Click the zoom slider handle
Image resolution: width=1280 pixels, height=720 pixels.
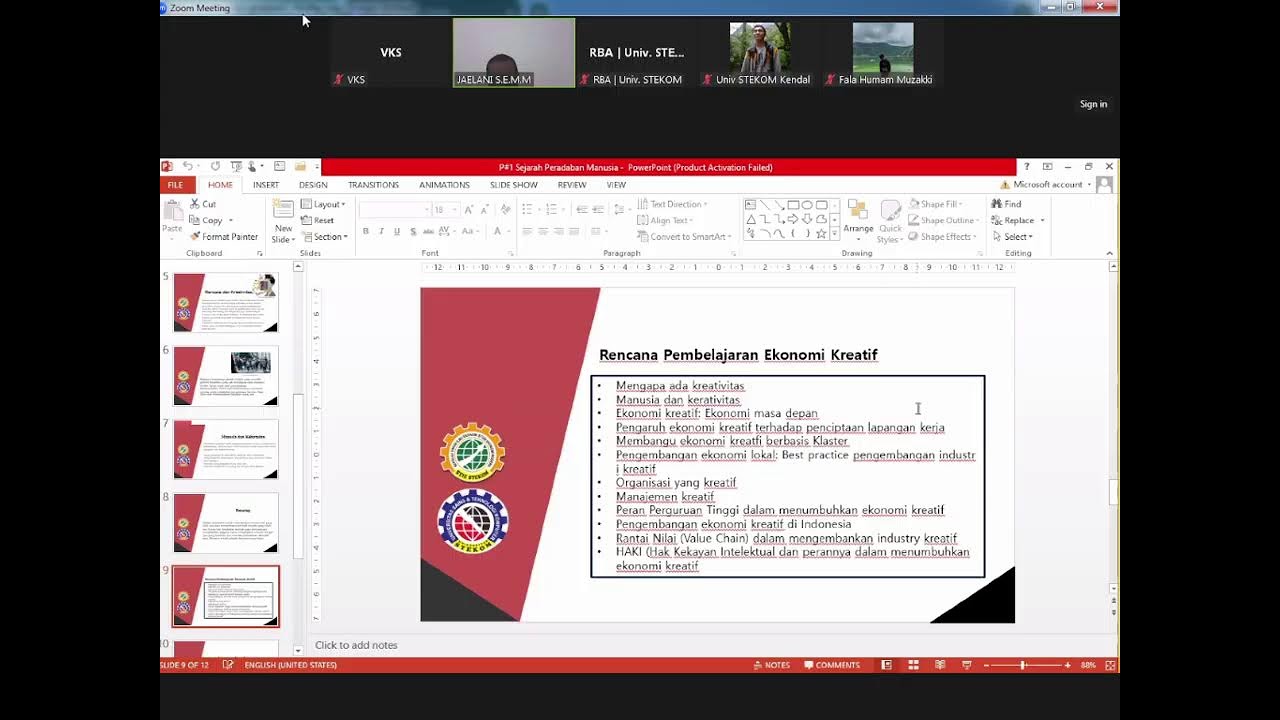1022,665
